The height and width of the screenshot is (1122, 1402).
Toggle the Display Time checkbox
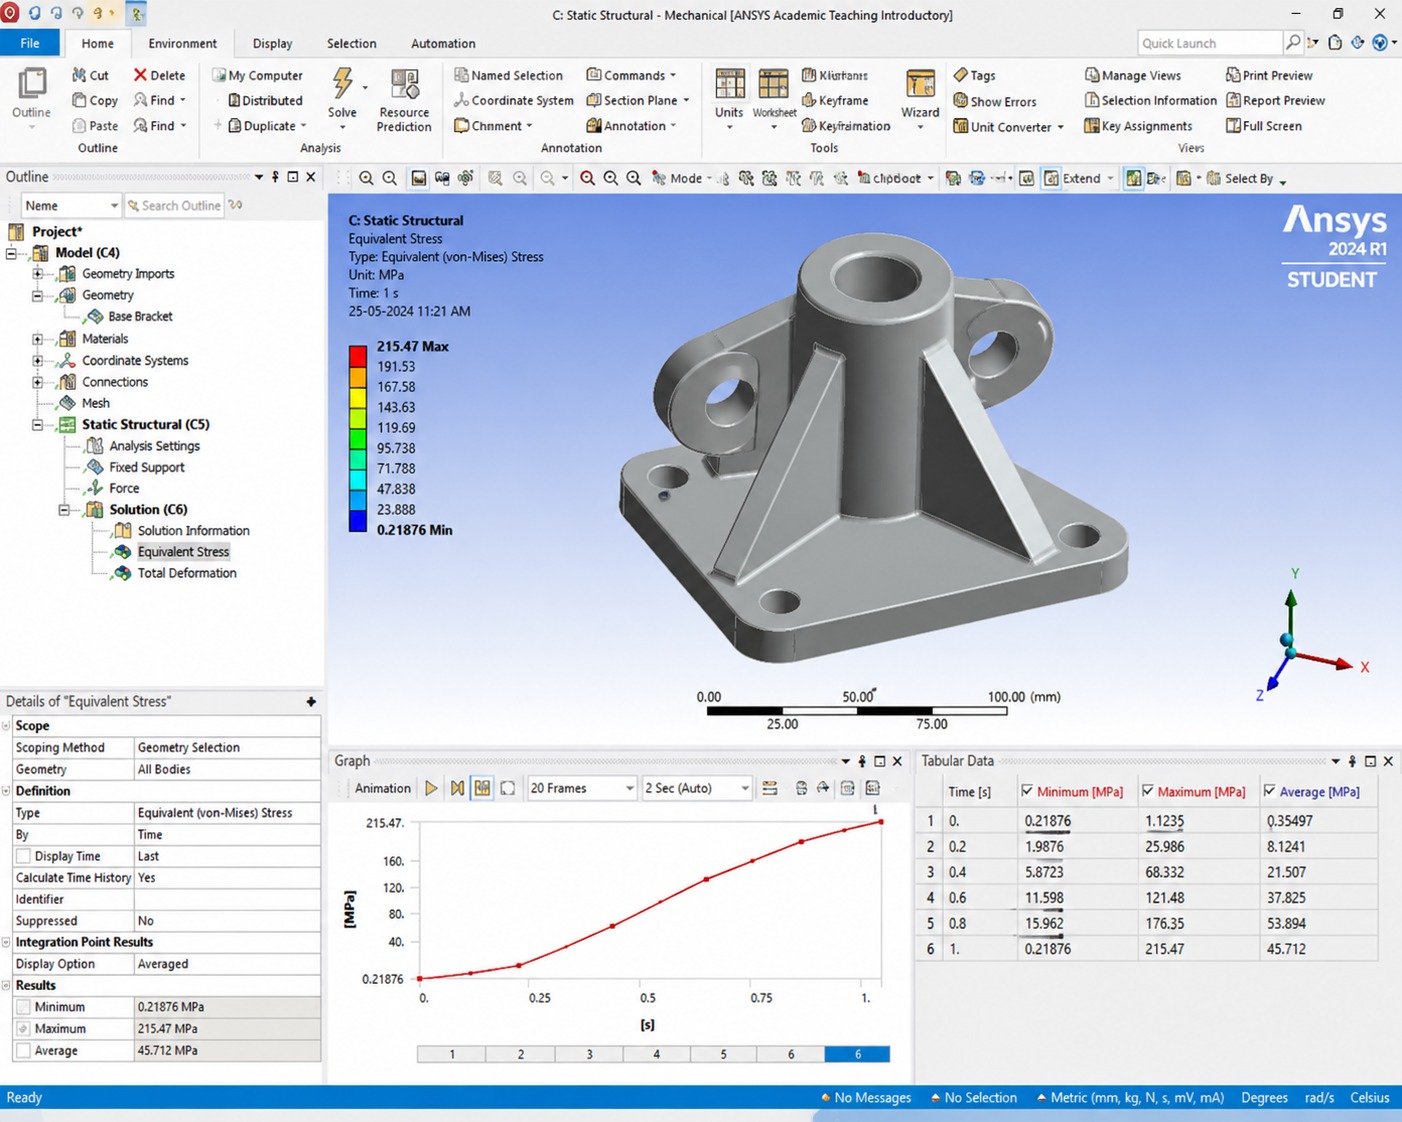pyautogui.click(x=23, y=856)
